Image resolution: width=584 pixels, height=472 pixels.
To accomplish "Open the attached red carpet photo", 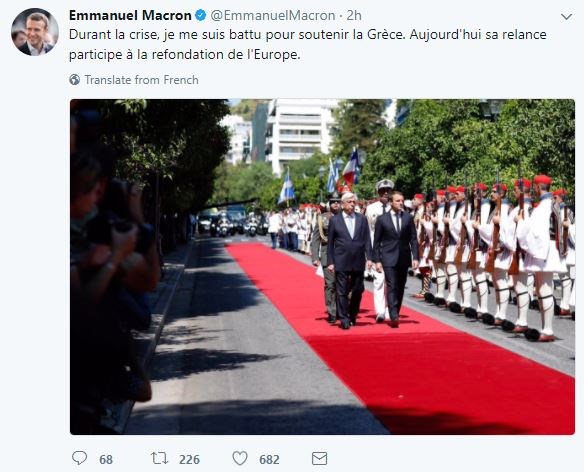I will point(322,267).
